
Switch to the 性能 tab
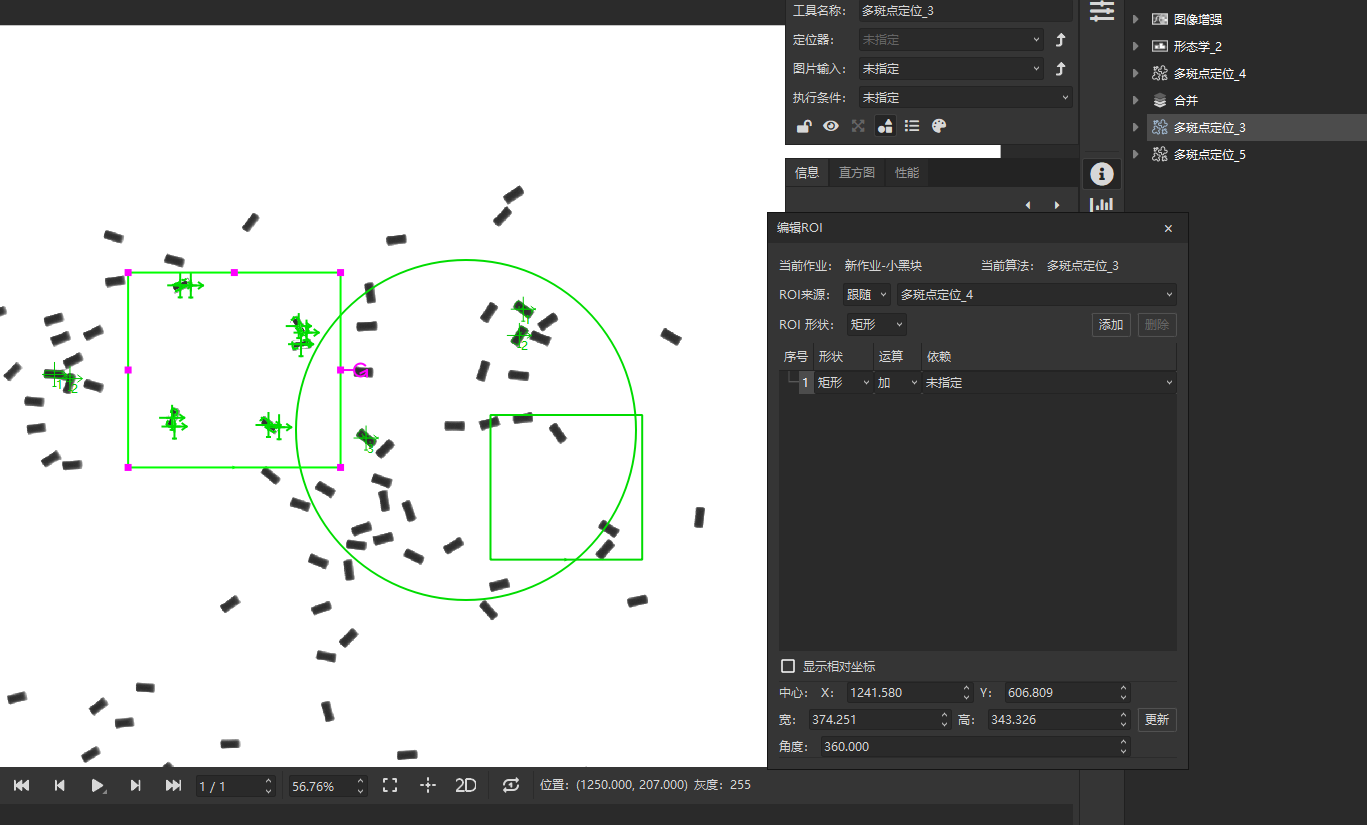pyautogui.click(x=907, y=173)
